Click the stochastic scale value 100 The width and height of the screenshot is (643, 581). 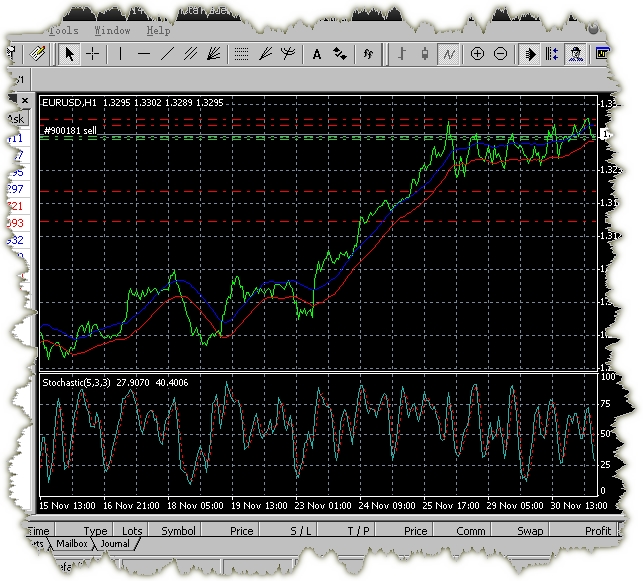(608, 377)
